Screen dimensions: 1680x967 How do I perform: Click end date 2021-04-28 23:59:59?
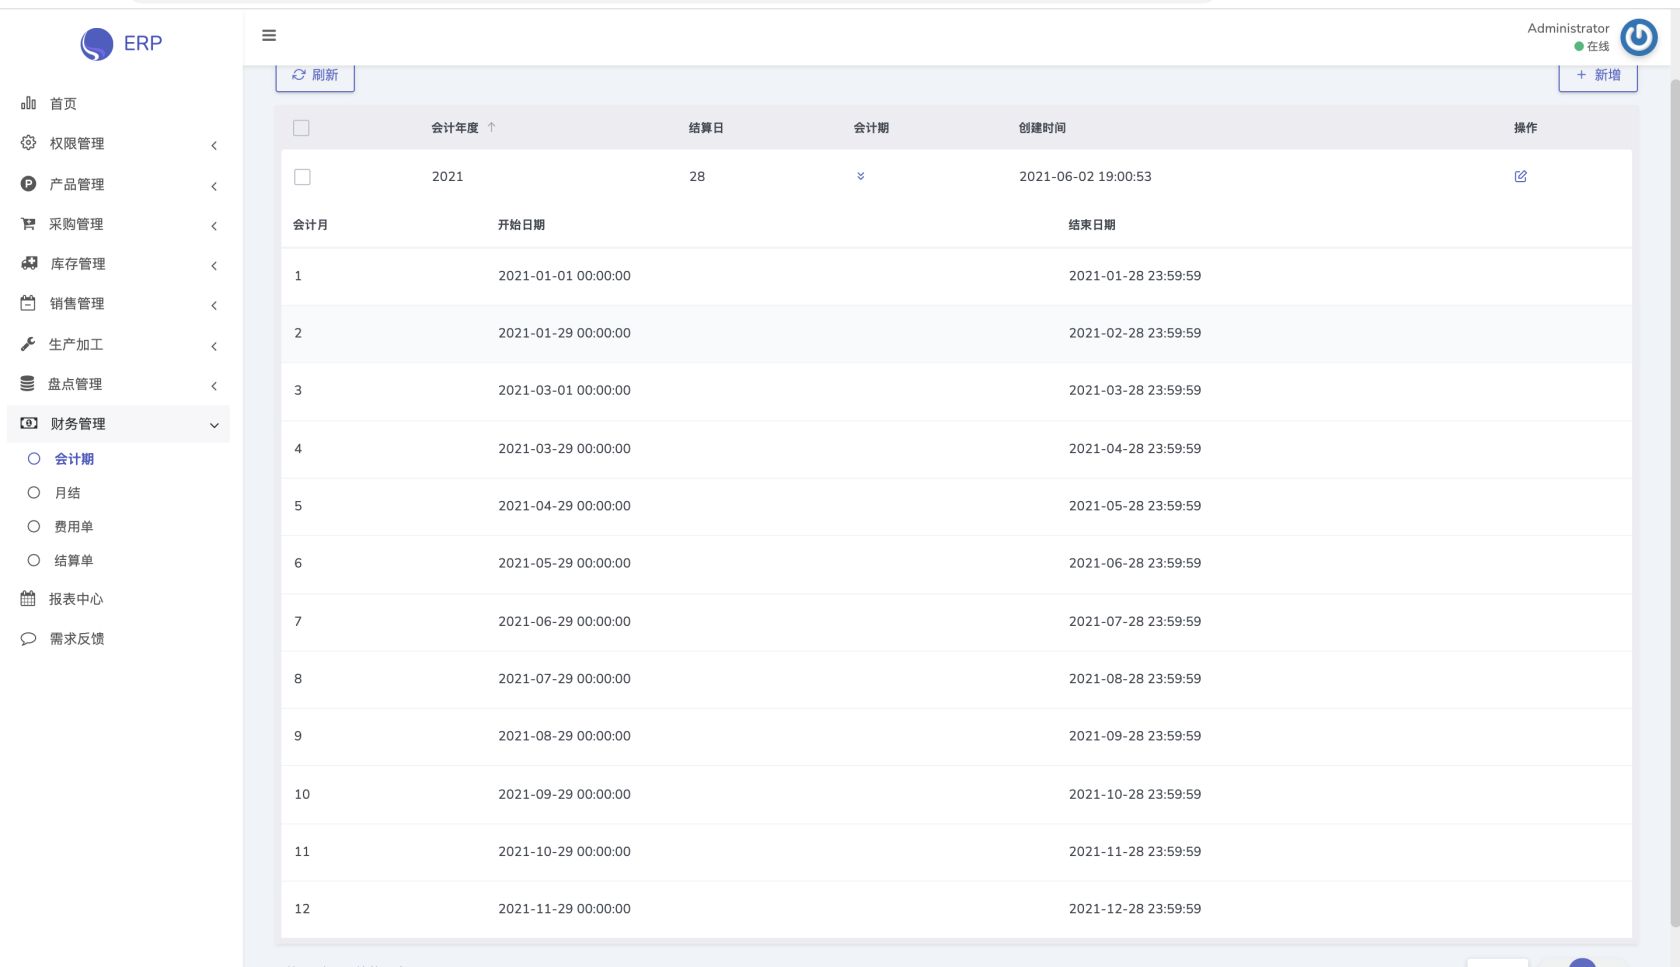[x=1135, y=448]
